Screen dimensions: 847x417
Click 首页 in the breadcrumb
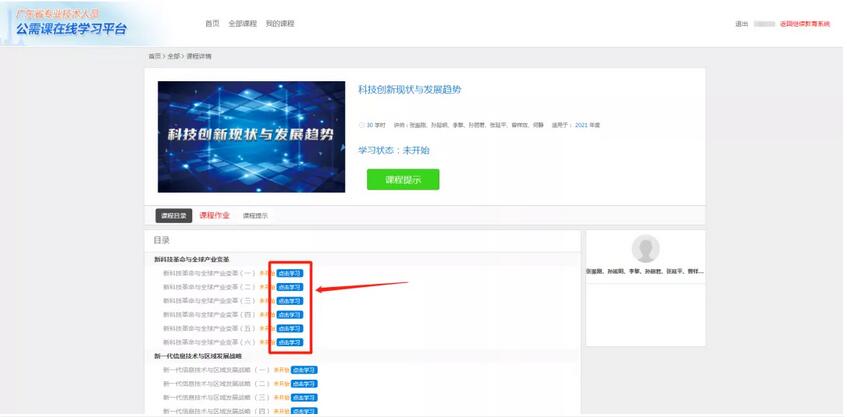(x=155, y=56)
